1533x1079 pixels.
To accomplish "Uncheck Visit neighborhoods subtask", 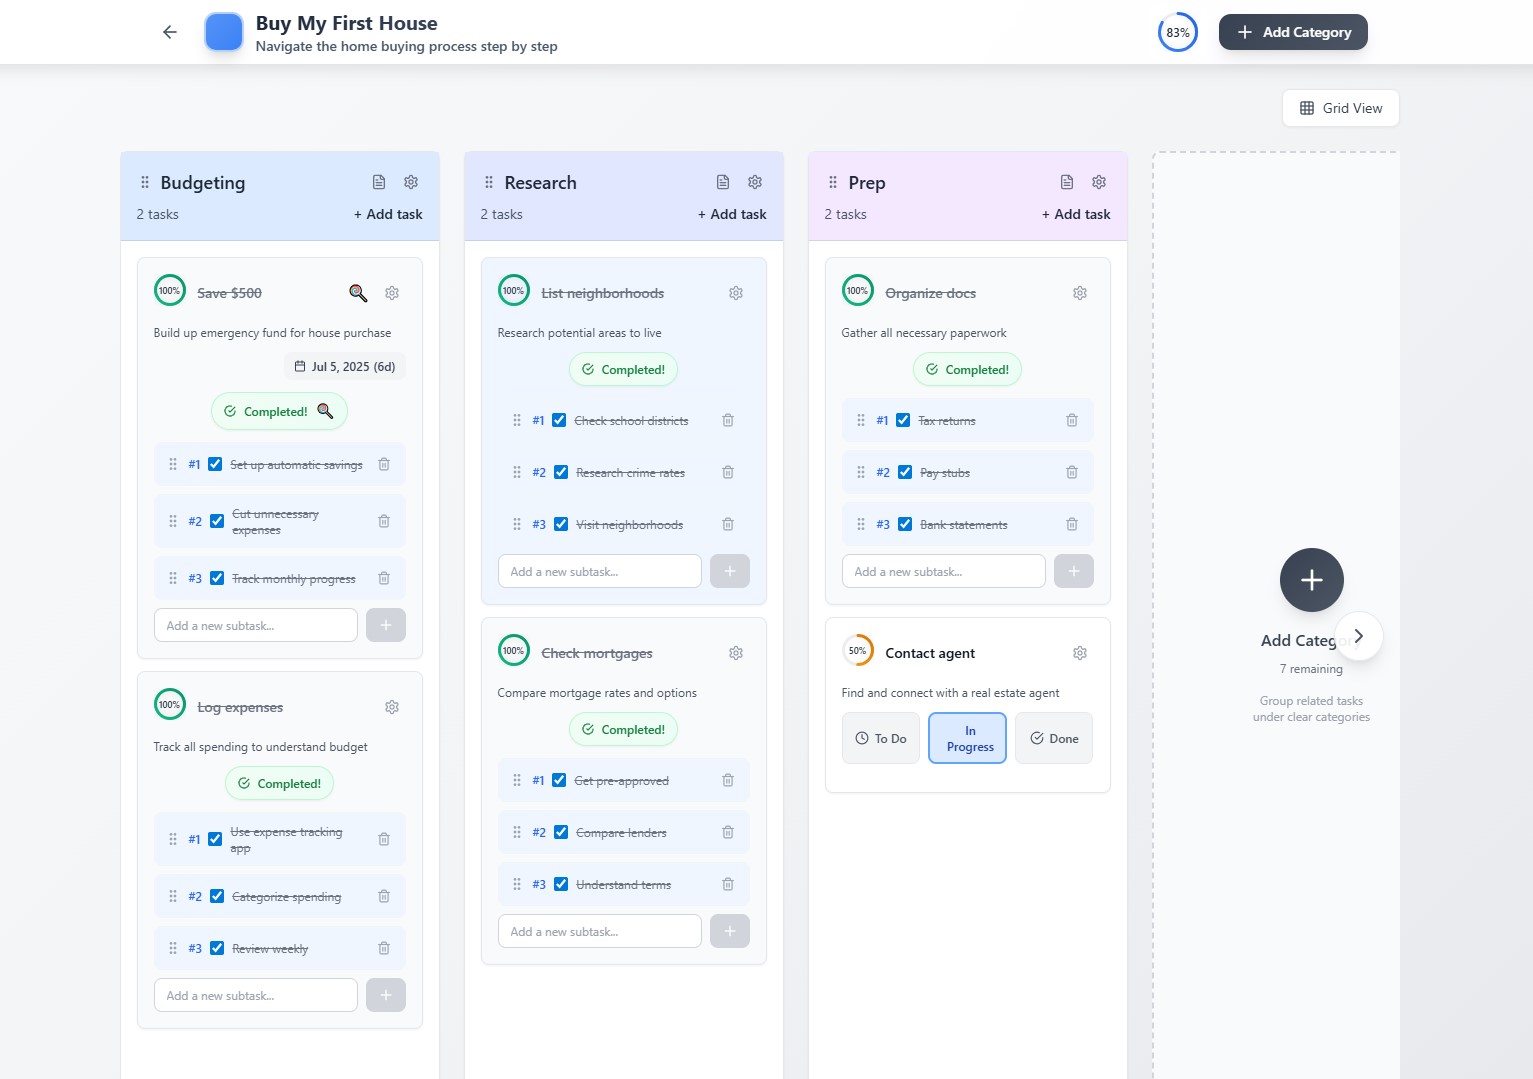I will click(x=561, y=524).
